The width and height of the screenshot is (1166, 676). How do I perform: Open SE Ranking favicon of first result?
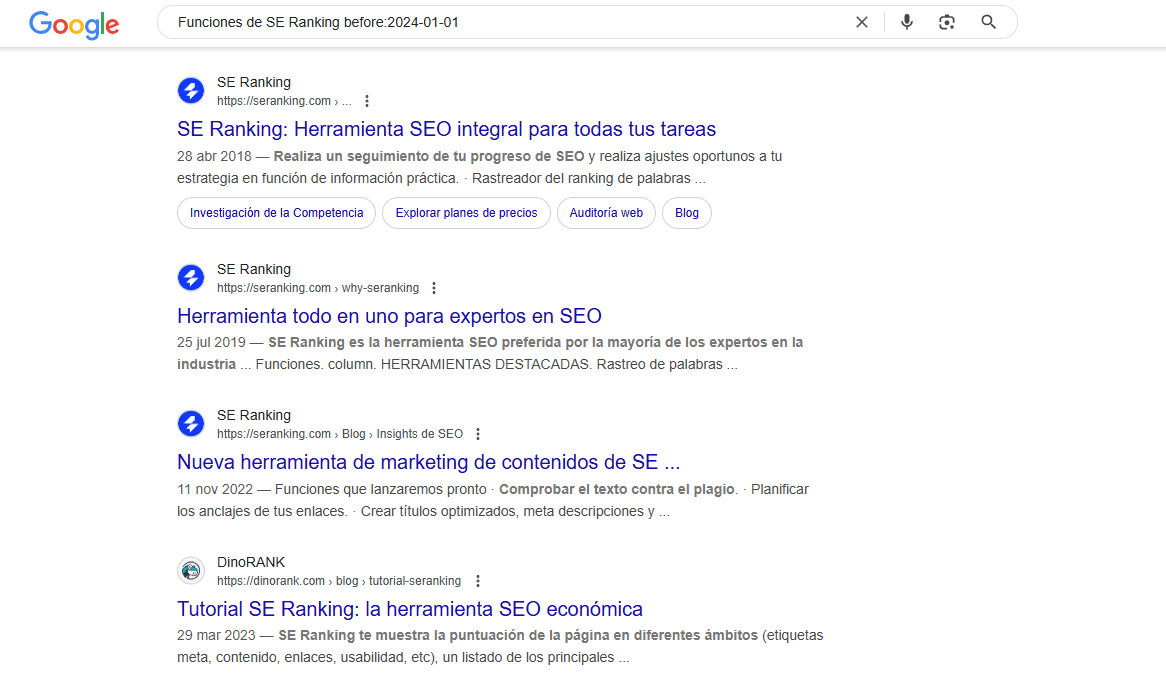191,91
